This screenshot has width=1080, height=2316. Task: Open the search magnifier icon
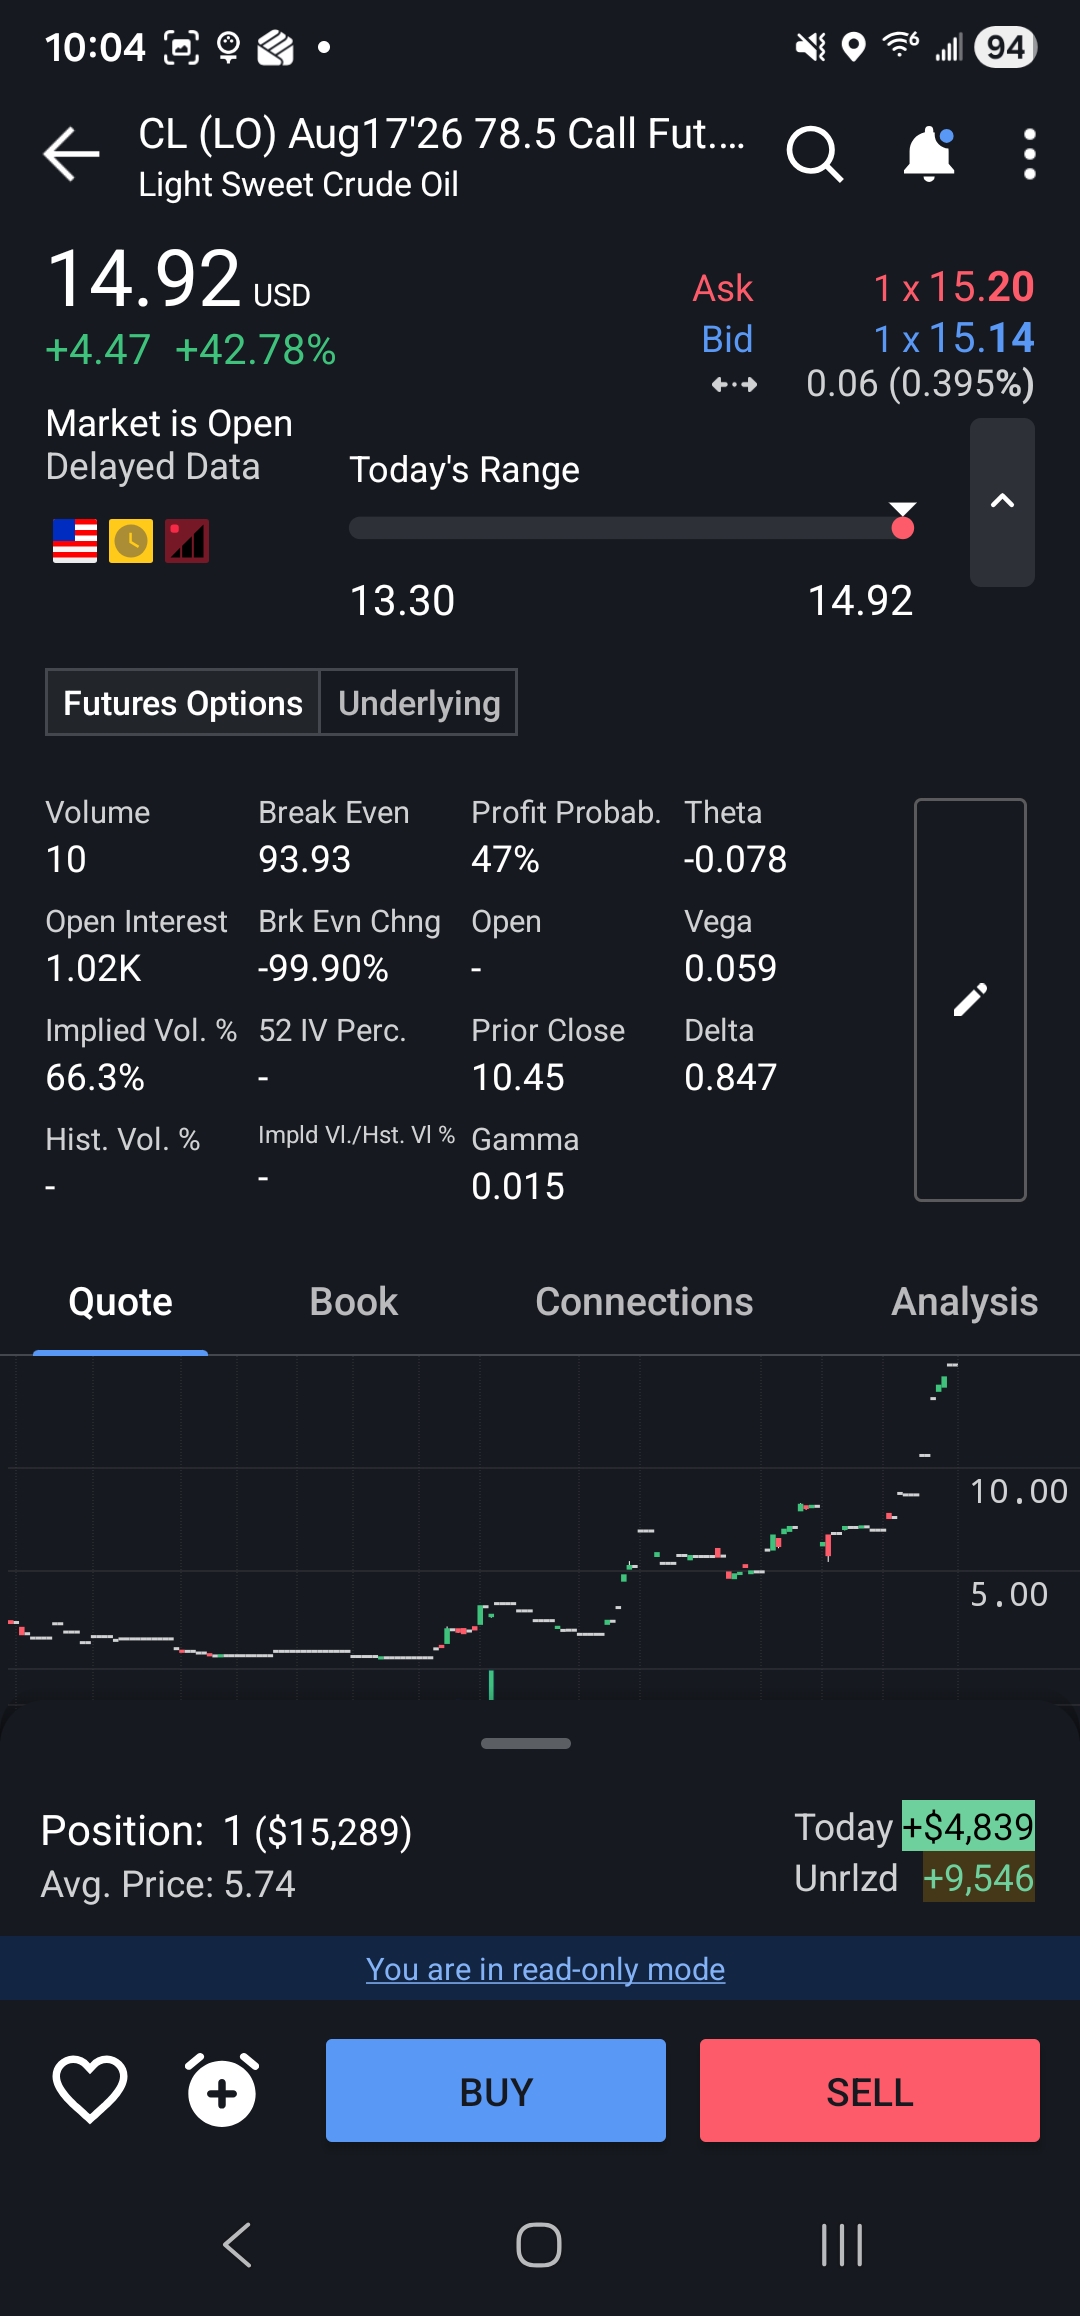tap(815, 154)
